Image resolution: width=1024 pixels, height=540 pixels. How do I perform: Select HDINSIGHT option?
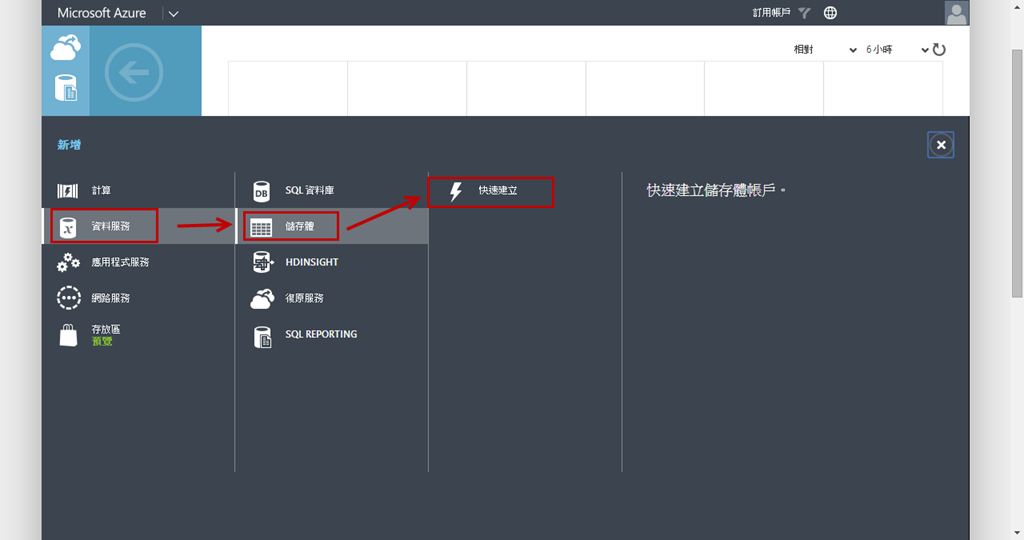tap(332, 262)
